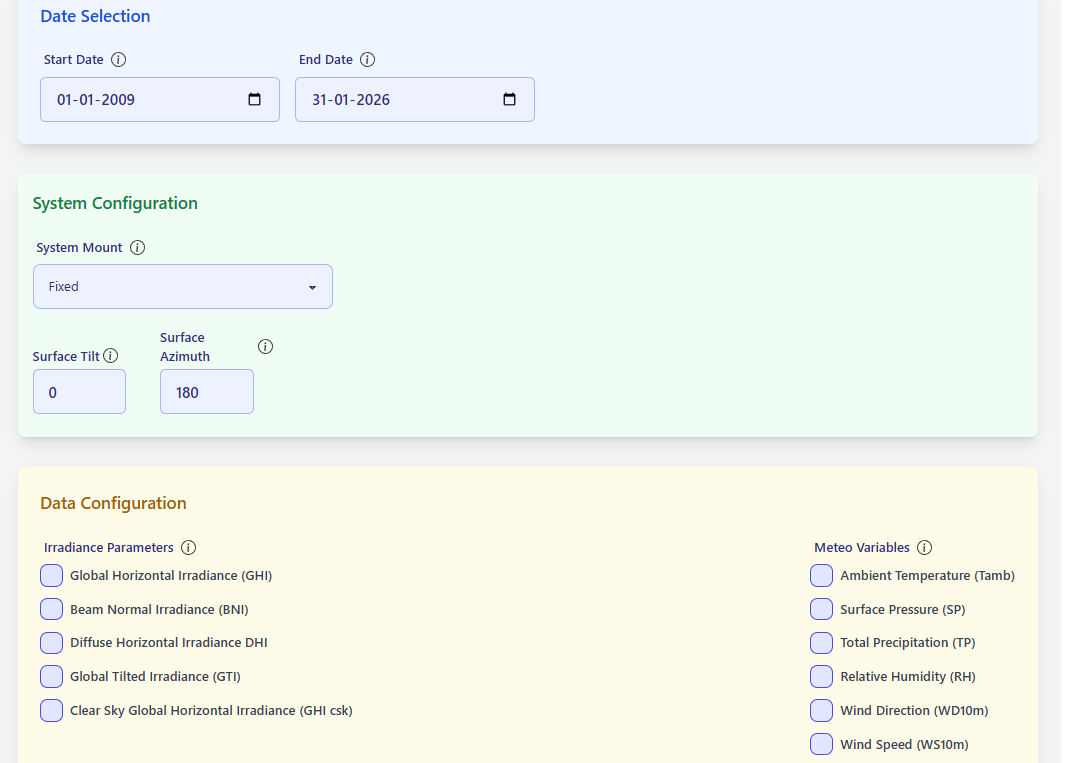Enable Global Horizontal Irradiance (GHI) checkbox
The image size is (1070, 763).
[51, 576]
